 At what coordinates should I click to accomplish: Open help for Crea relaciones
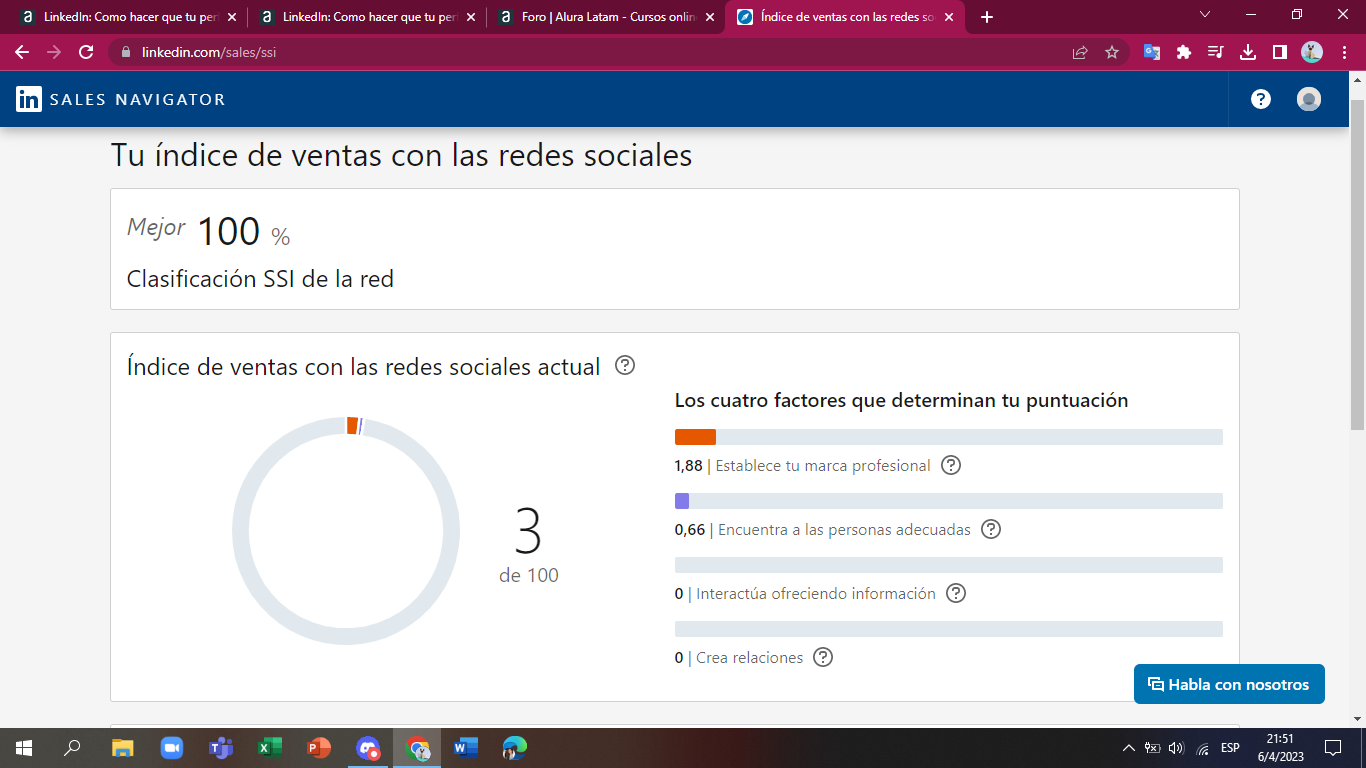coord(823,657)
